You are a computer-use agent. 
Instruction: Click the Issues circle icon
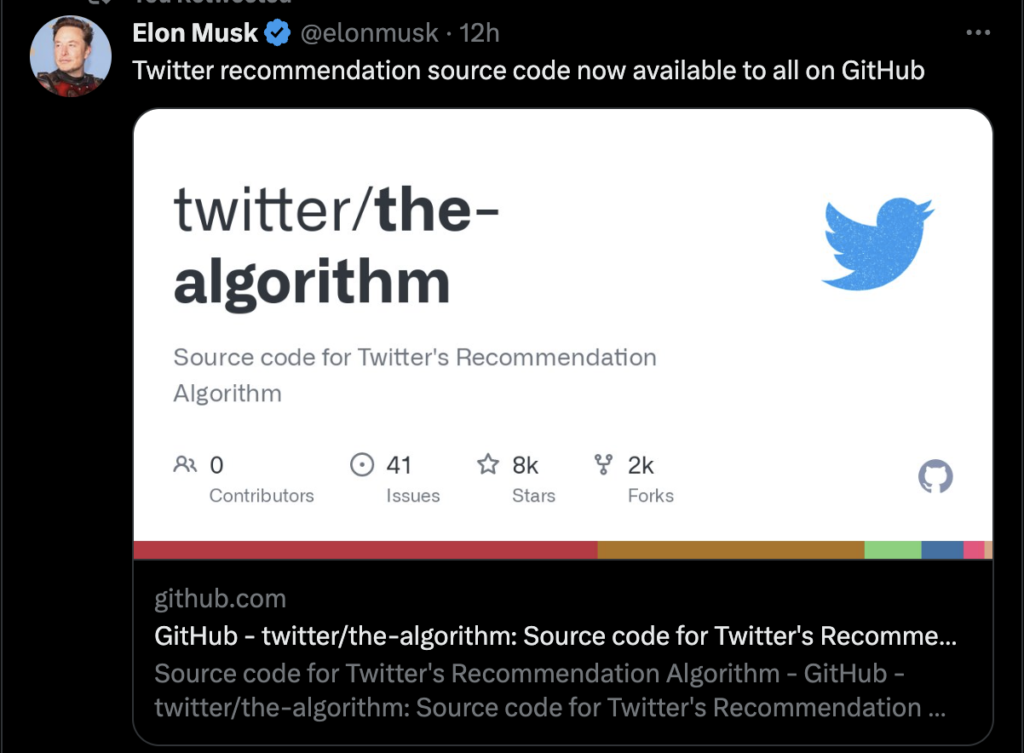362,464
